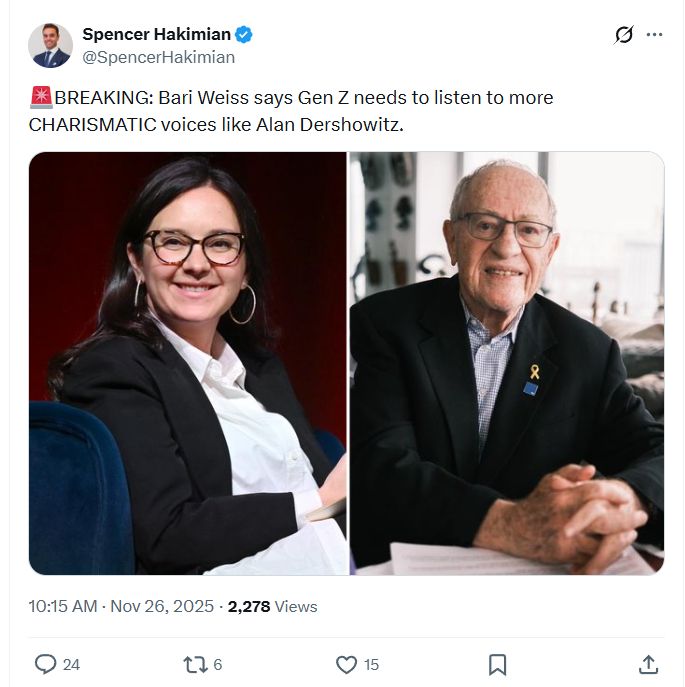The image size is (685, 687).
Task: Open the three-dot more options menu
Action: (x=654, y=35)
